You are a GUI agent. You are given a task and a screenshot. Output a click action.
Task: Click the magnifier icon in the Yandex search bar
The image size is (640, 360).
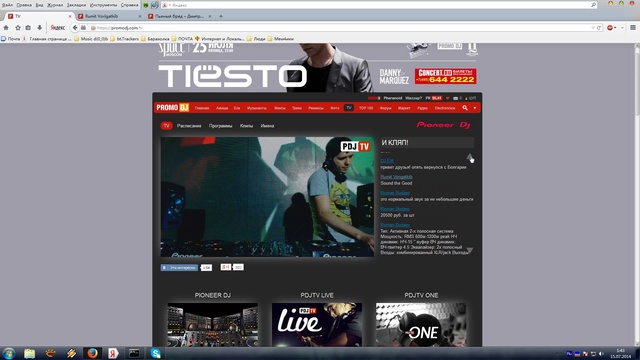point(593,5)
